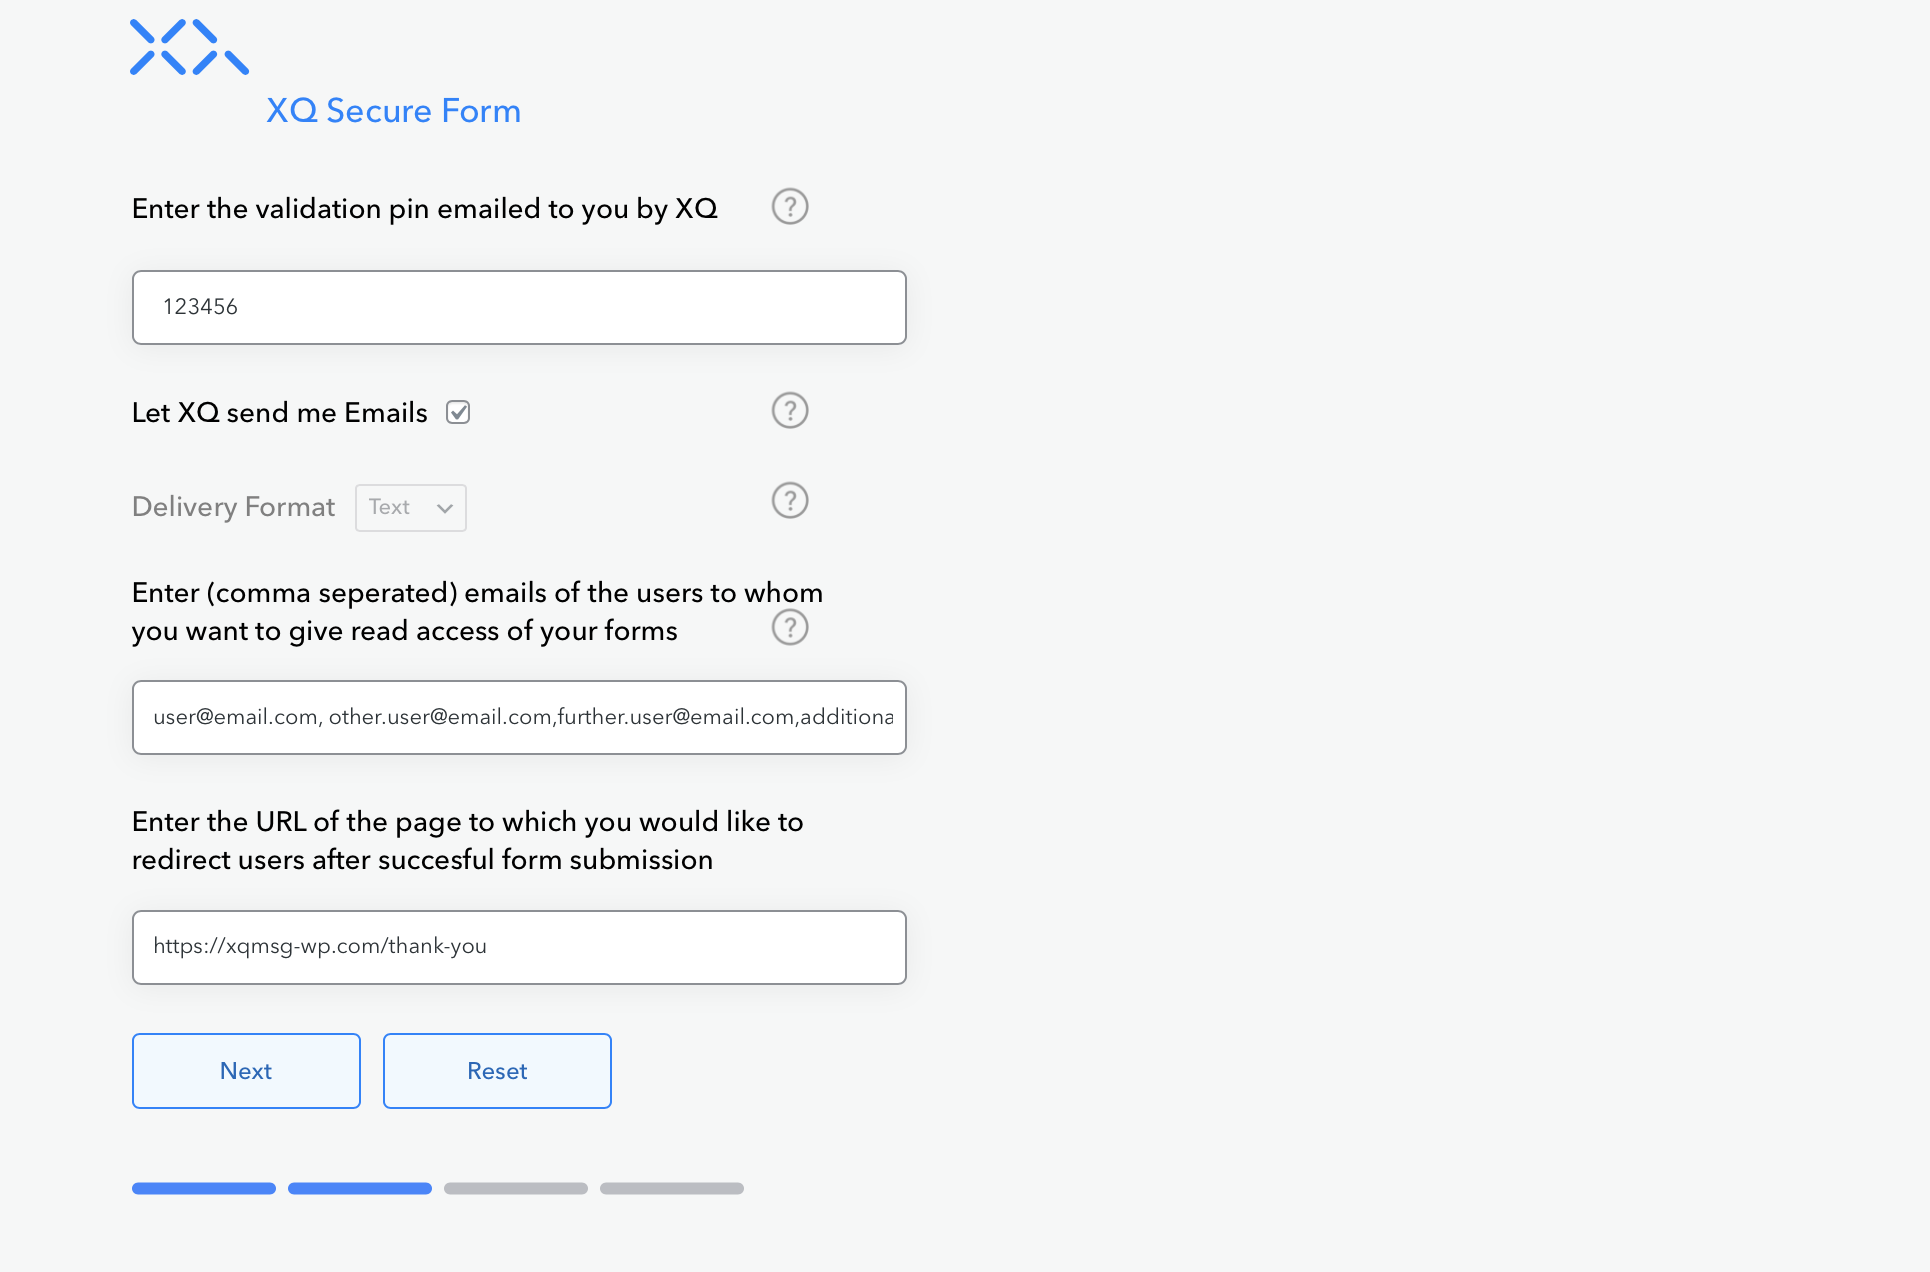Click the Delivery Format chevron arrow
1930x1272 pixels.
coord(445,508)
